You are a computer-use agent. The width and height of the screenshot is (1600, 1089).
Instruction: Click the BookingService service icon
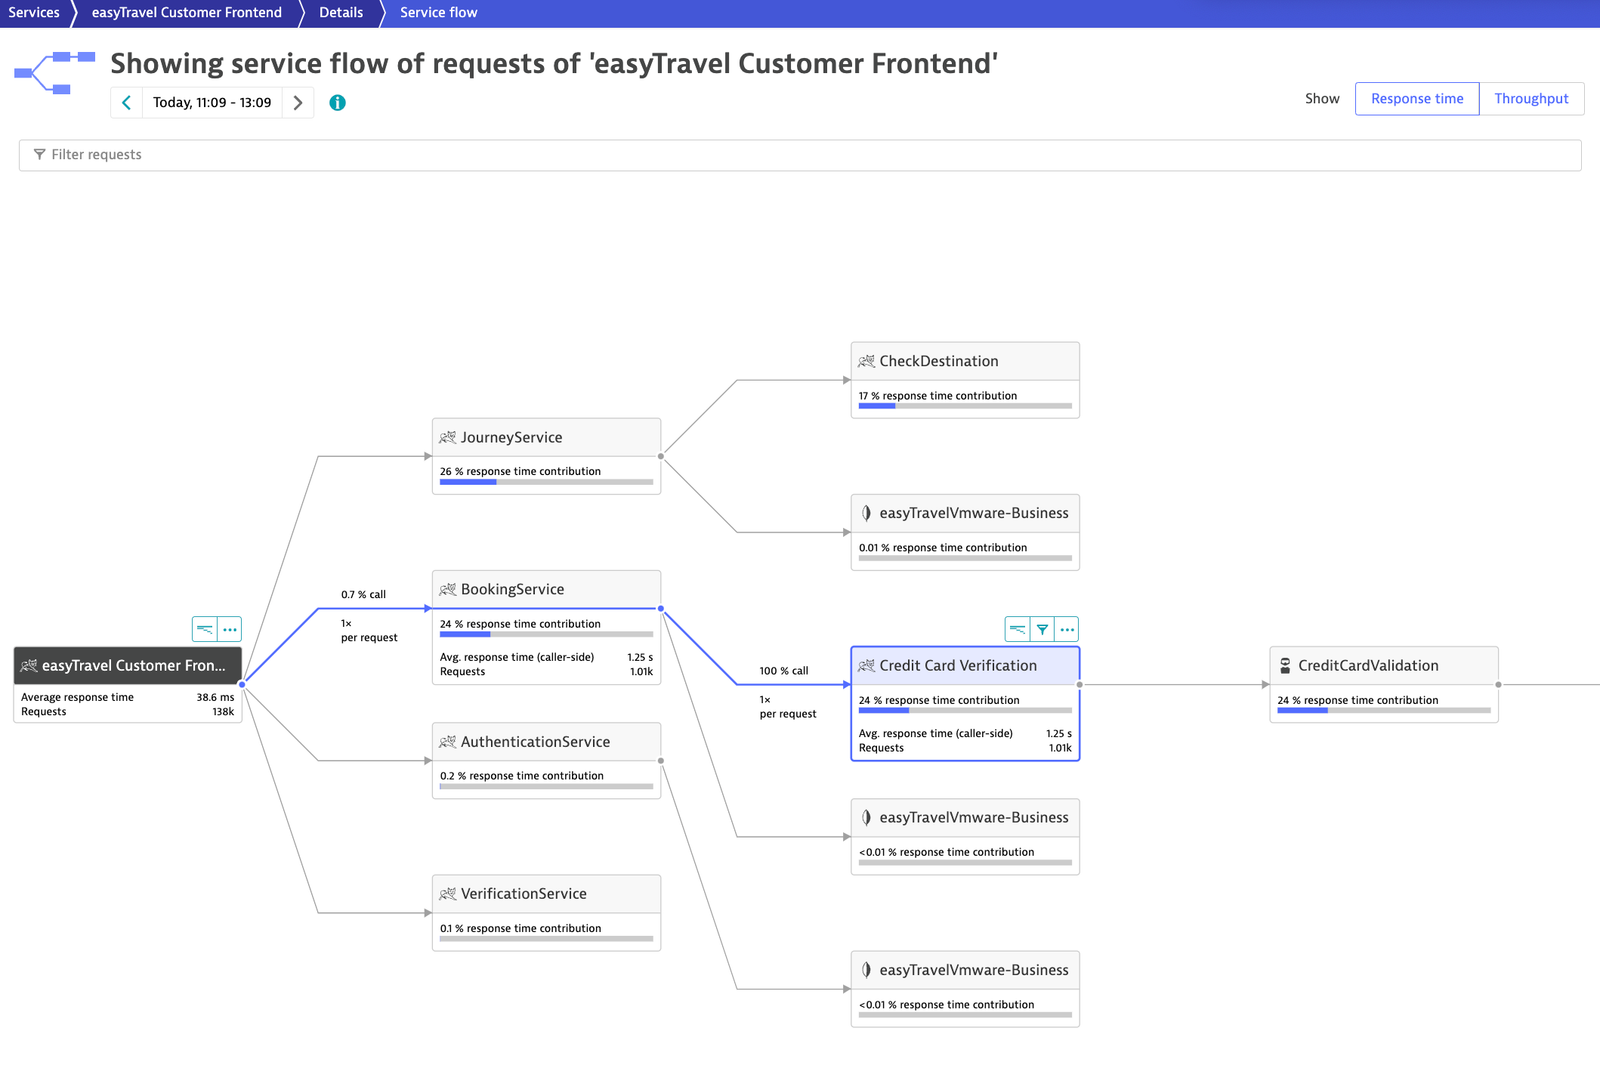click(x=448, y=589)
